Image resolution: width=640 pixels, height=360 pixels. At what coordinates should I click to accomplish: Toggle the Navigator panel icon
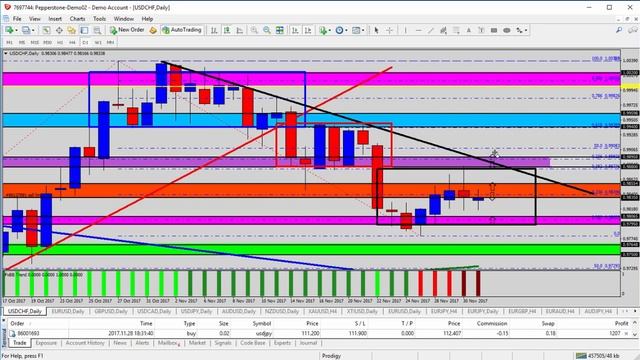(x=71, y=30)
